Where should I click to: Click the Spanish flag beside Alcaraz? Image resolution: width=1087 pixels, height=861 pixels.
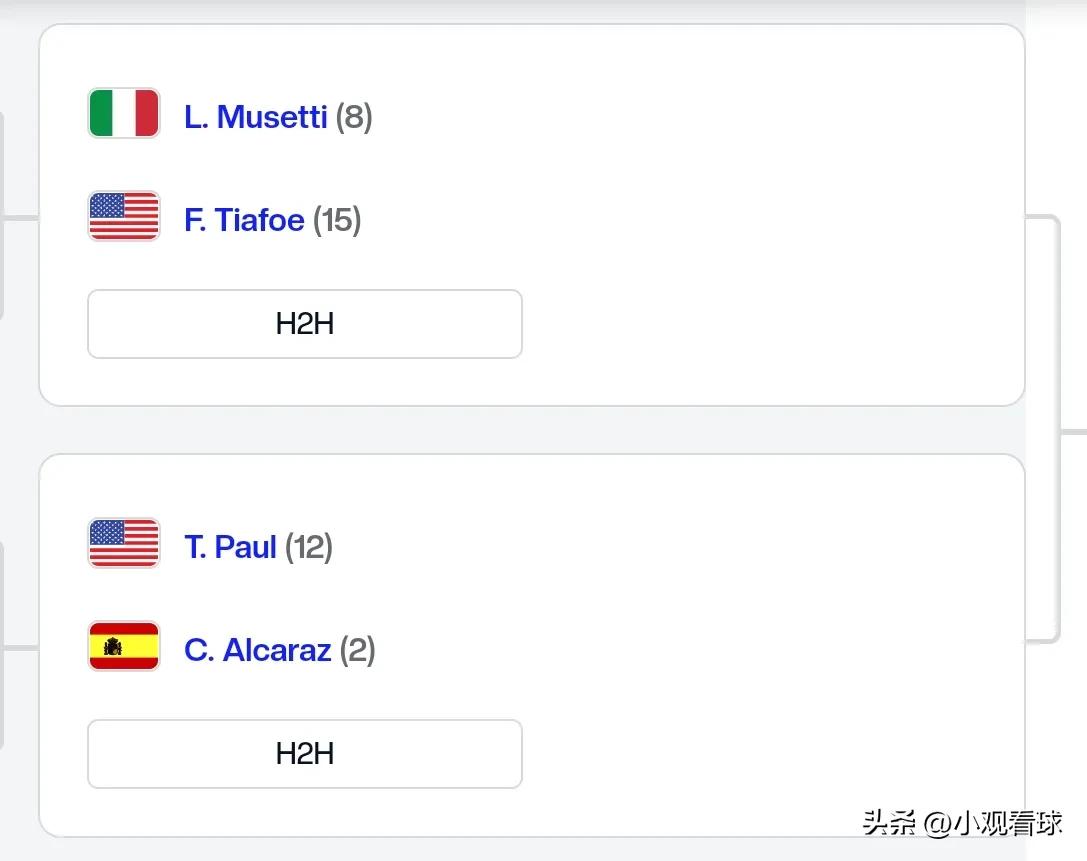[x=124, y=646]
